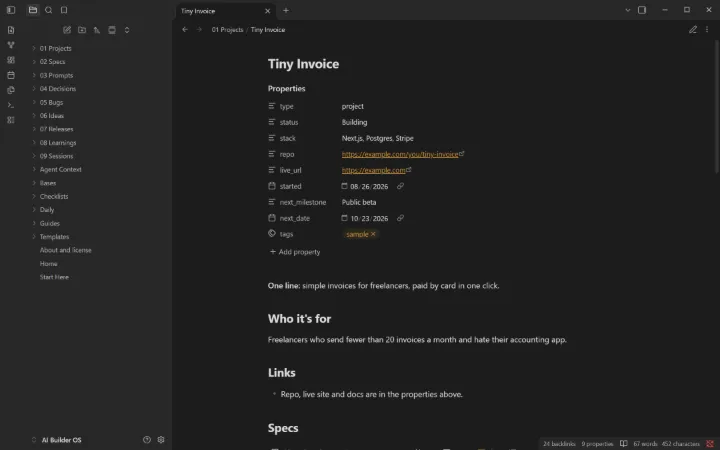Expand the 02 Specs folder chevron
This screenshot has width=720, height=450.
point(34,62)
